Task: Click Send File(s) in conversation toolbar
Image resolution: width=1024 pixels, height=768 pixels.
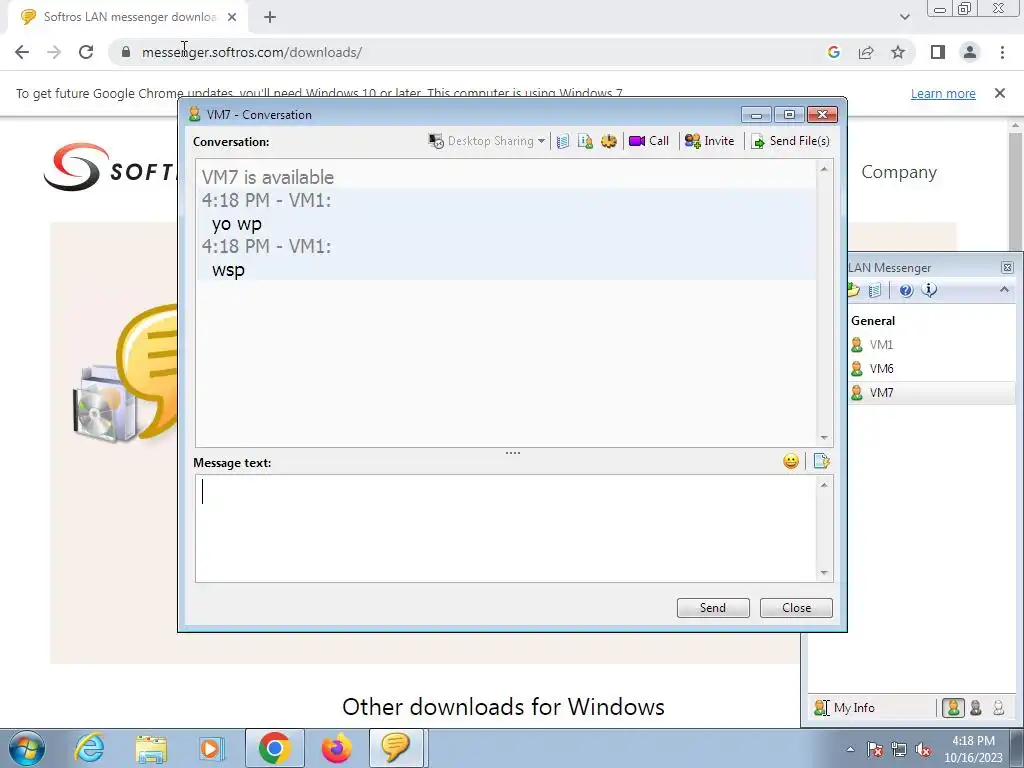Action: [790, 141]
